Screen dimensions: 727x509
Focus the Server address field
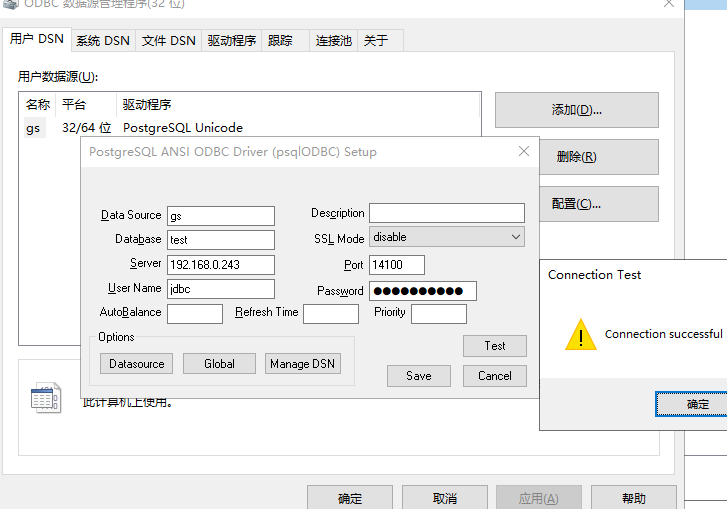pyautogui.click(x=220, y=265)
